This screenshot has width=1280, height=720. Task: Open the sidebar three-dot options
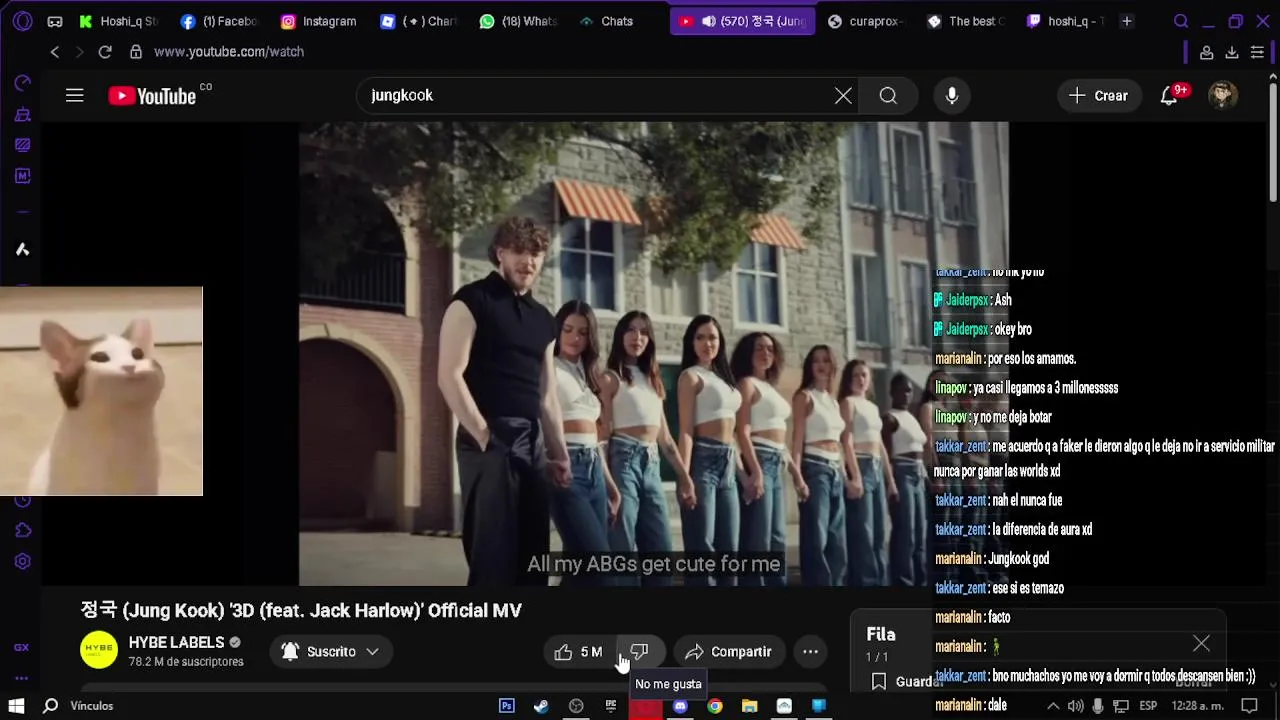click(22, 678)
